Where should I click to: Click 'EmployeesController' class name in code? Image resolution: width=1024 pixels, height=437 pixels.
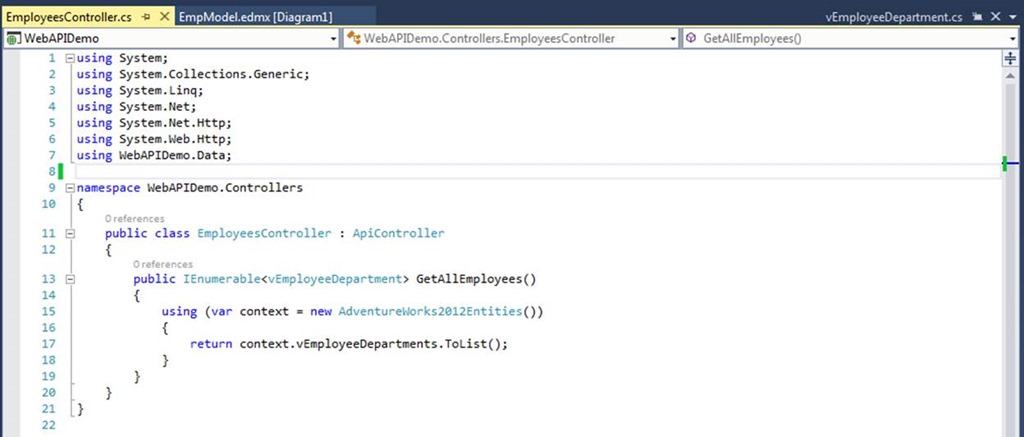point(264,233)
